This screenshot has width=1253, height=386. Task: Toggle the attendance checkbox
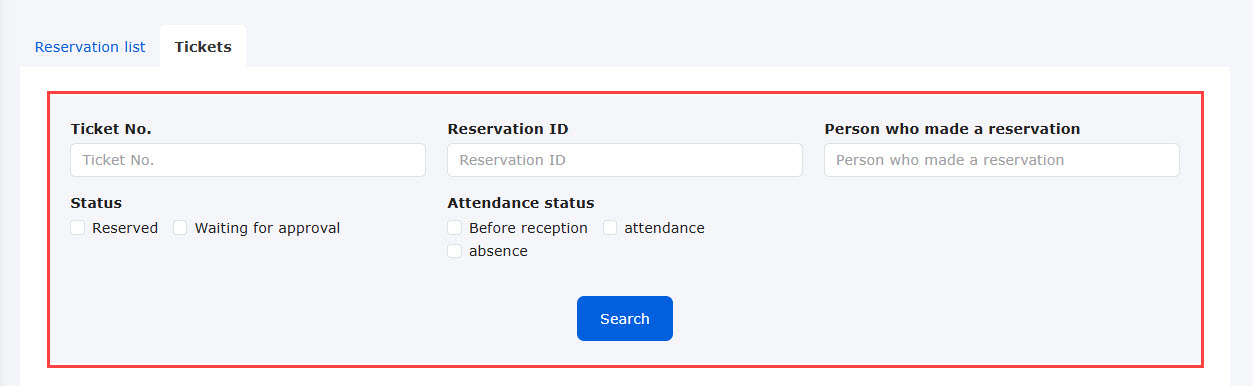610,228
